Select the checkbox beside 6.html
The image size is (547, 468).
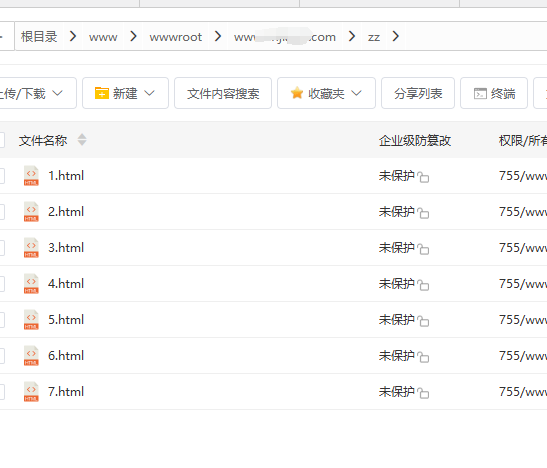point(1,356)
